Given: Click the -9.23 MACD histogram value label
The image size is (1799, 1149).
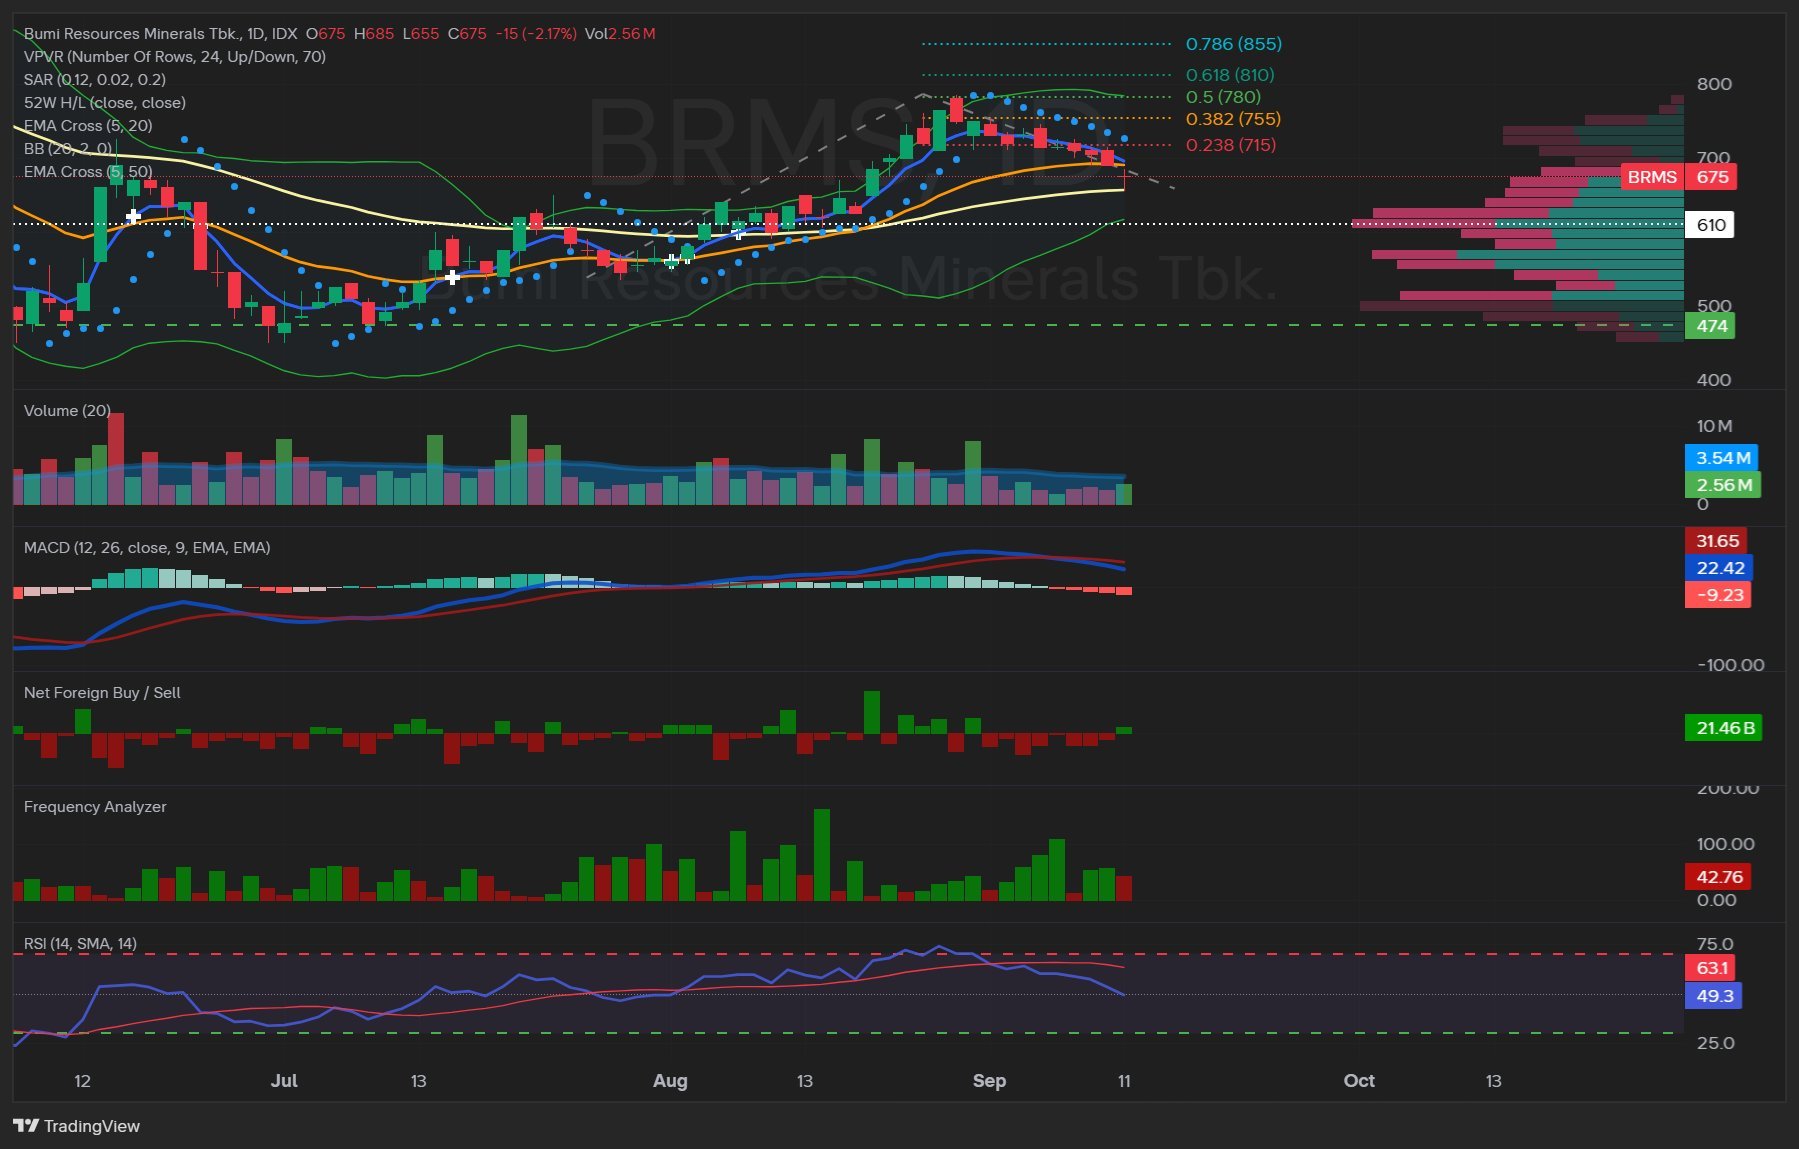Looking at the screenshot, I should point(1717,595).
